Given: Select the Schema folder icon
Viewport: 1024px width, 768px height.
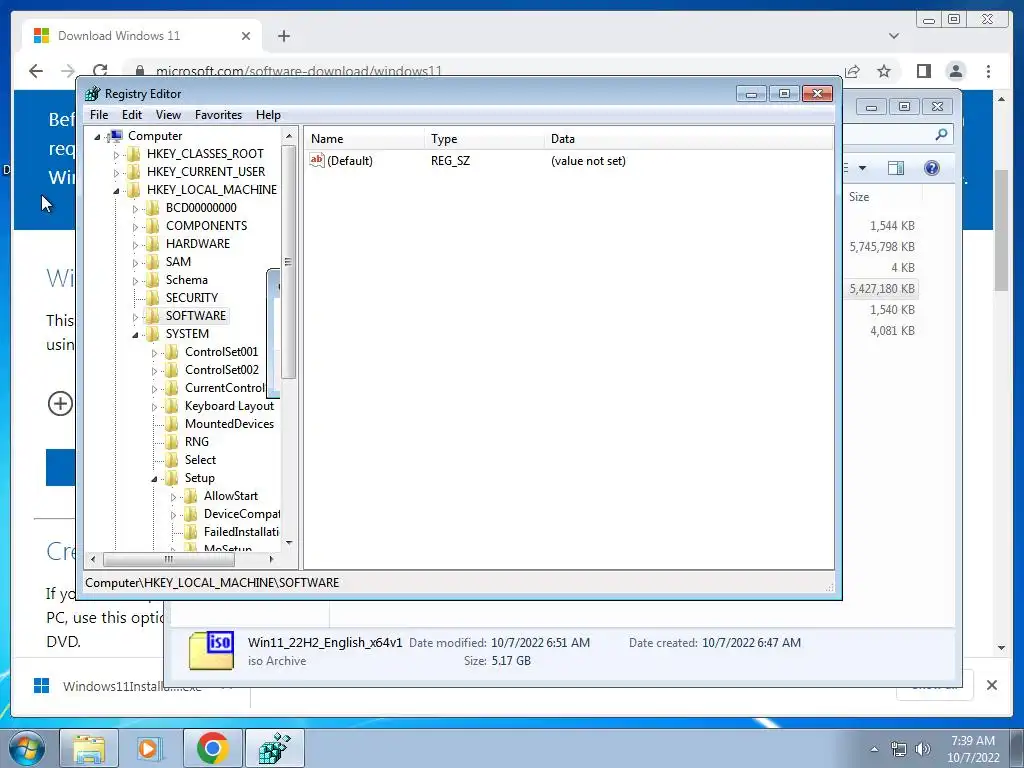Looking at the screenshot, I should pos(153,280).
